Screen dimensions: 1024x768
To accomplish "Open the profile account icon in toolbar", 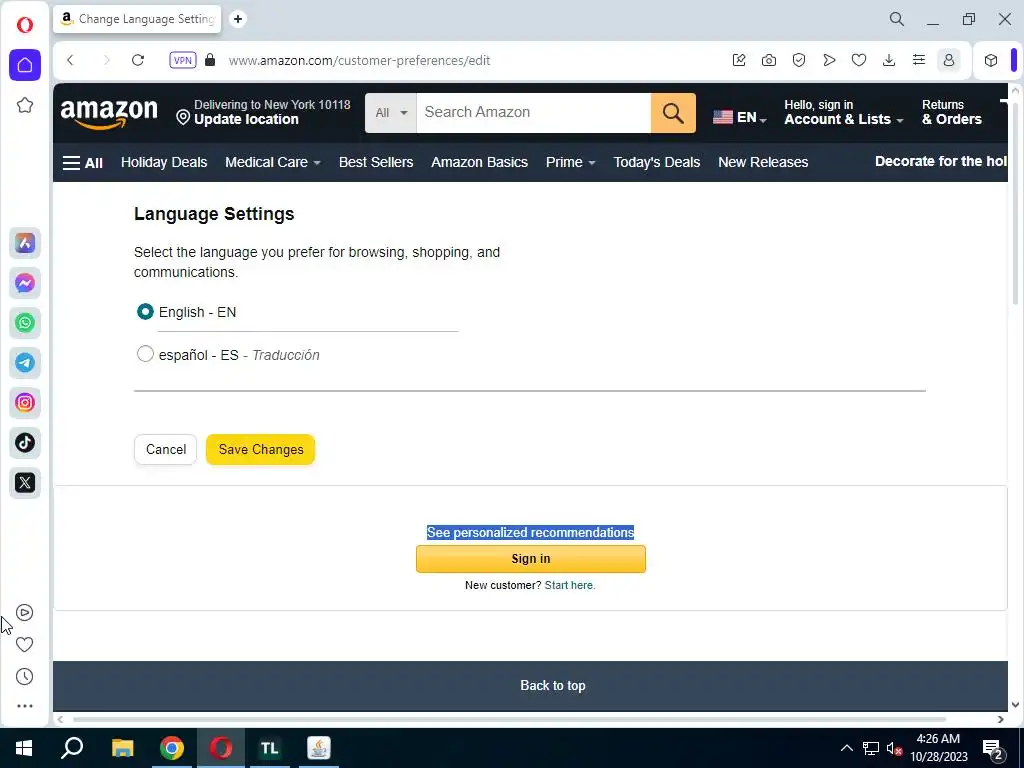I will pyautogui.click(x=949, y=60).
